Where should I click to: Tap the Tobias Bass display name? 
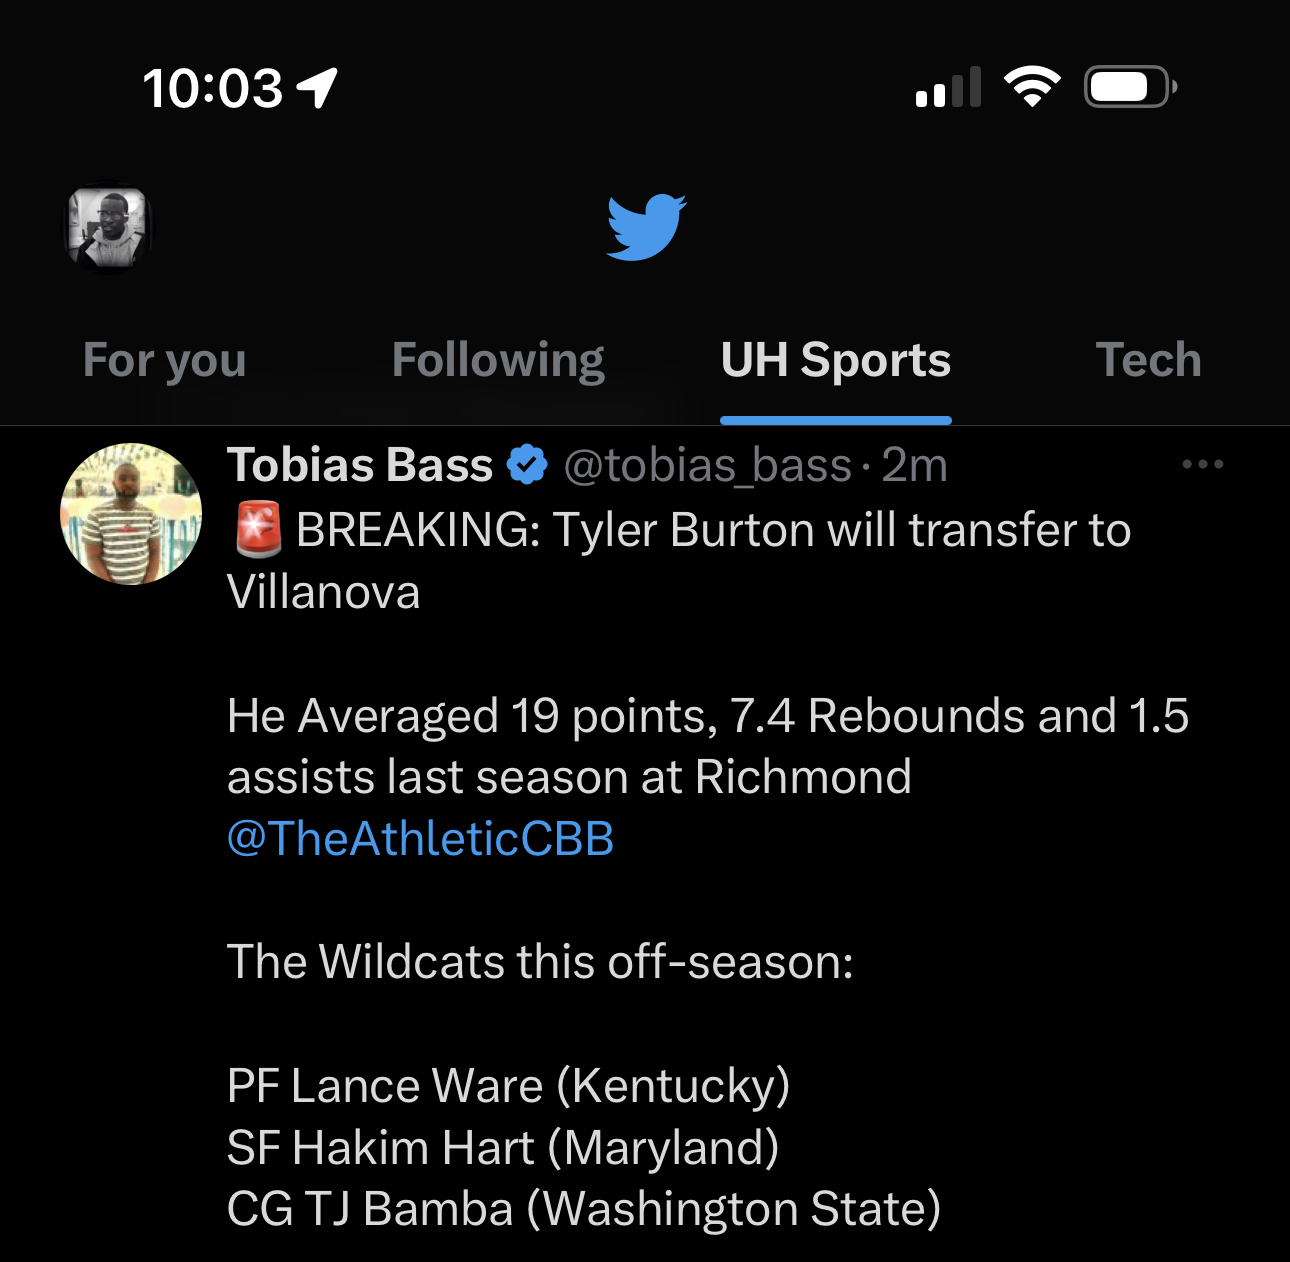click(x=360, y=465)
